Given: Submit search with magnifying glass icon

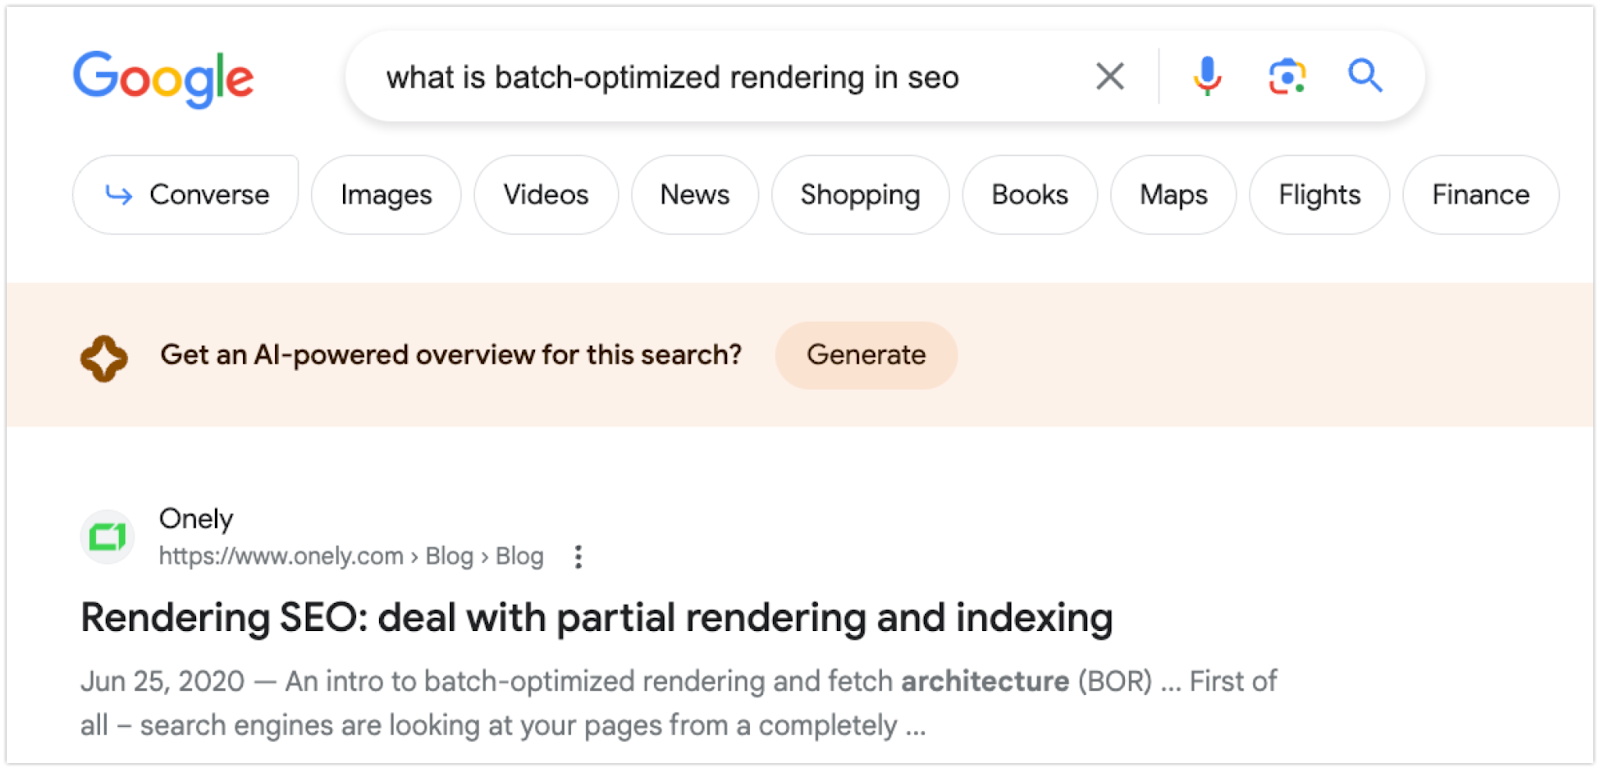Looking at the screenshot, I should tap(1365, 76).
